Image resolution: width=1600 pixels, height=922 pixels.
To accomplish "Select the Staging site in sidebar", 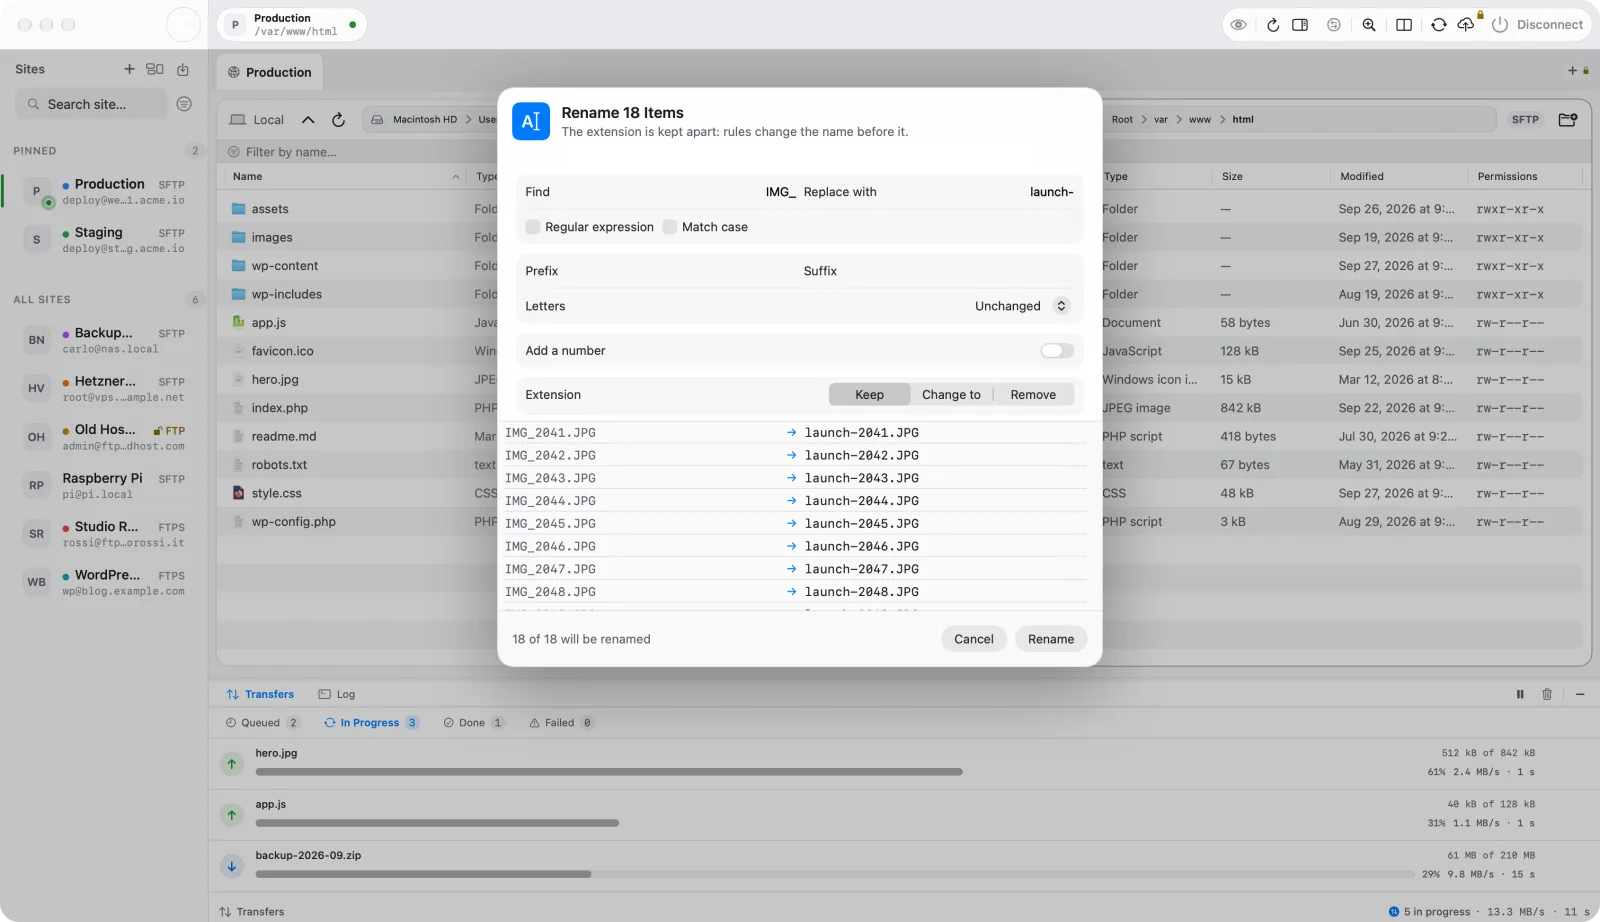I will click(x=105, y=240).
